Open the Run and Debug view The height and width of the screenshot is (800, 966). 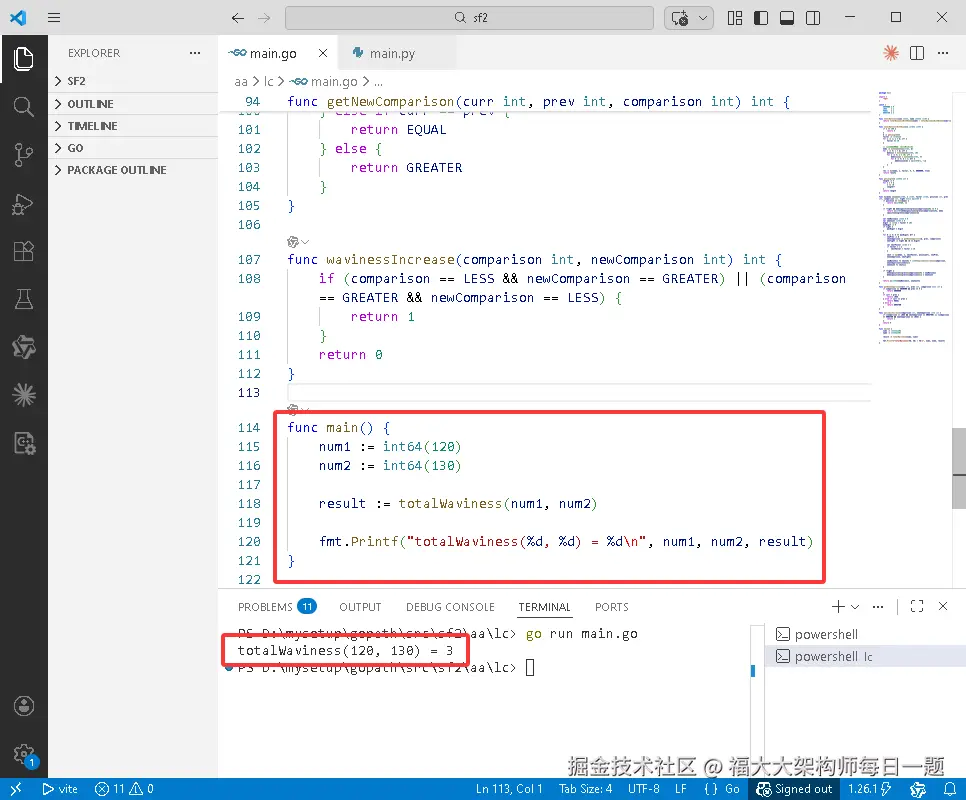[x=23, y=203]
